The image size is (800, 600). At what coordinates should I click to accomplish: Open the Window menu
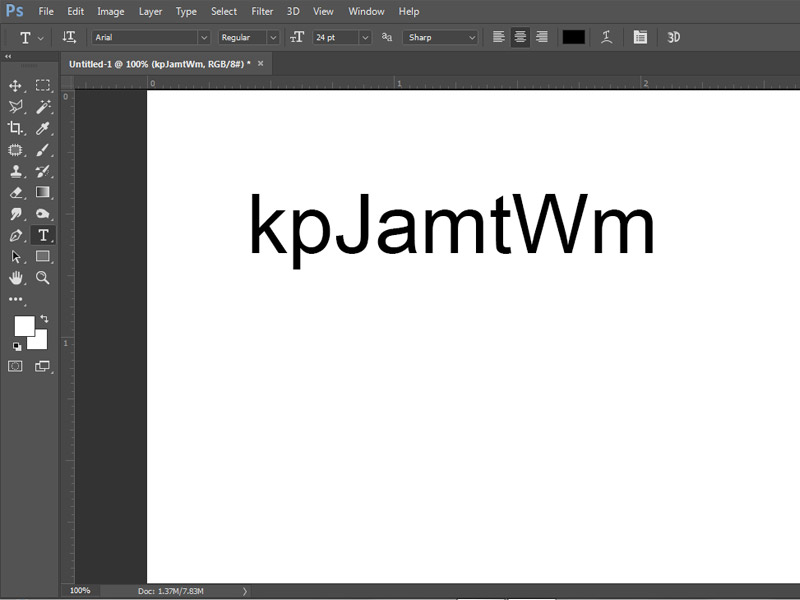pos(366,11)
